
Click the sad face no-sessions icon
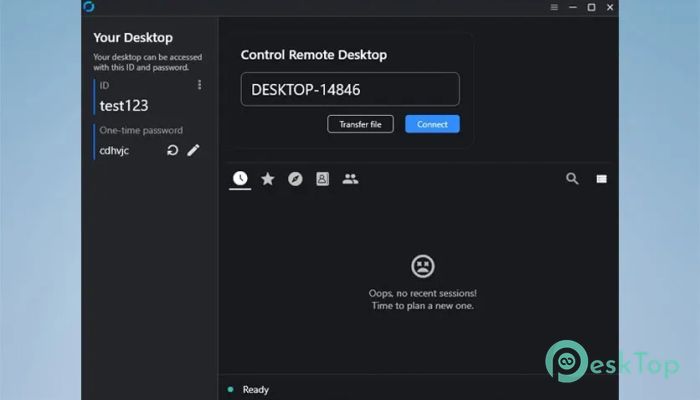(423, 266)
